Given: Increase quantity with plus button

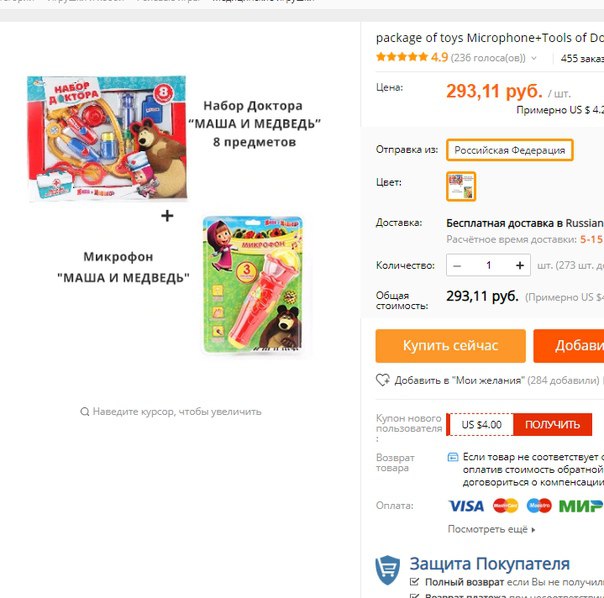Looking at the screenshot, I should (x=520, y=265).
